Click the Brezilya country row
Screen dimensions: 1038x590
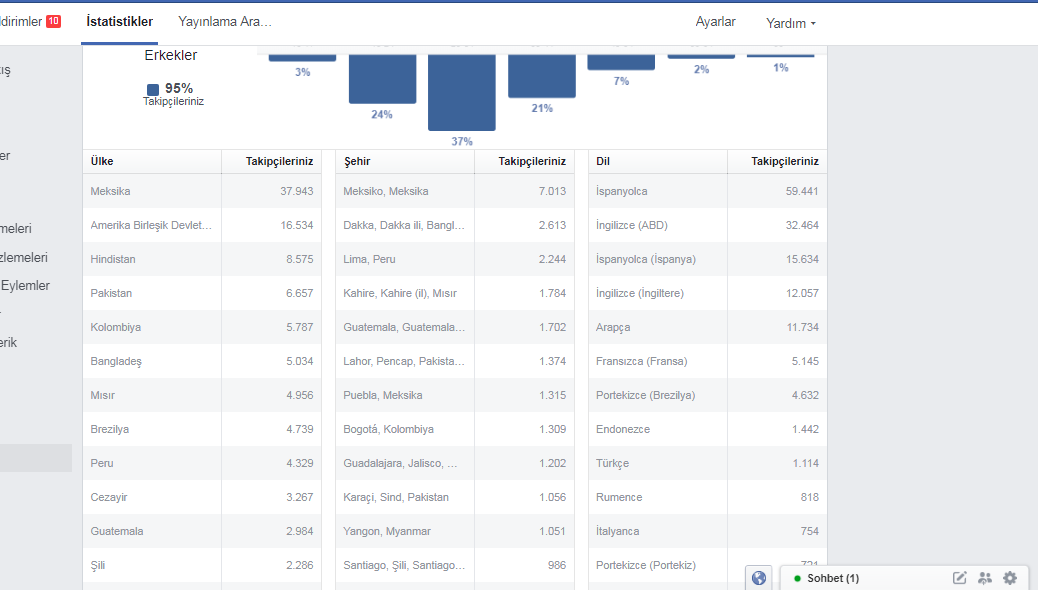202,429
